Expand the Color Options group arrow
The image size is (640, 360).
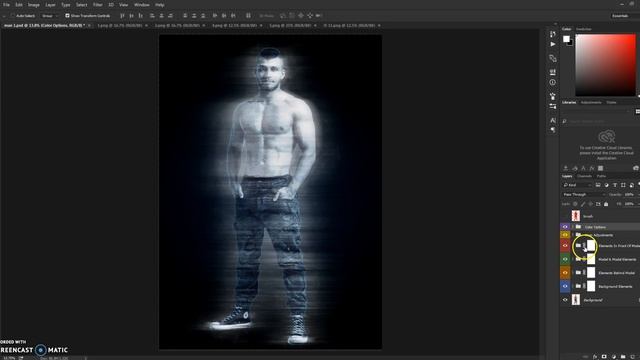(x=573, y=227)
